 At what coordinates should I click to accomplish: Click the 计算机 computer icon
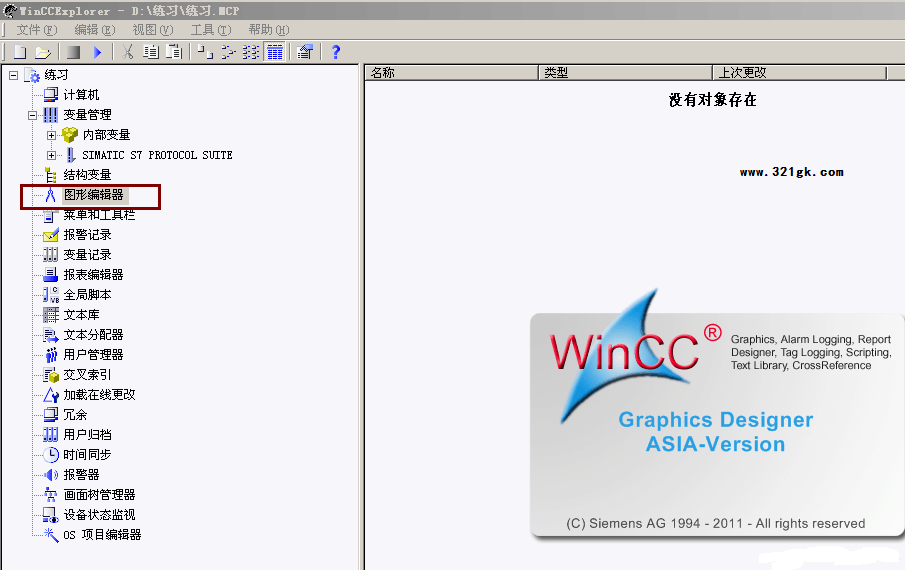click(x=51, y=95)
